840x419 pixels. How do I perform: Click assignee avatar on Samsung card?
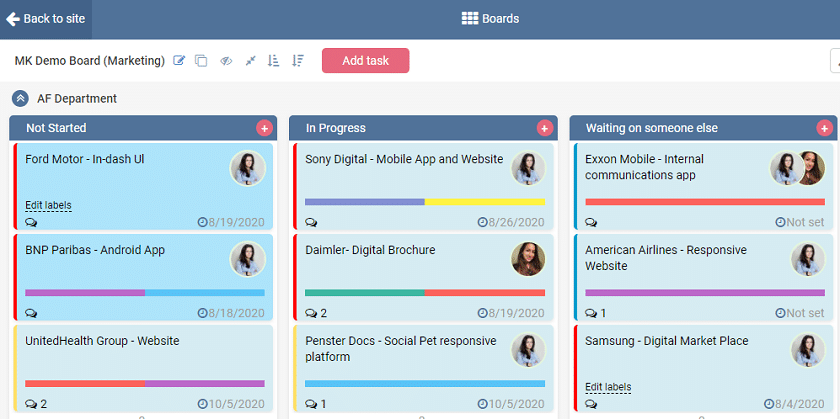[808, 350]
